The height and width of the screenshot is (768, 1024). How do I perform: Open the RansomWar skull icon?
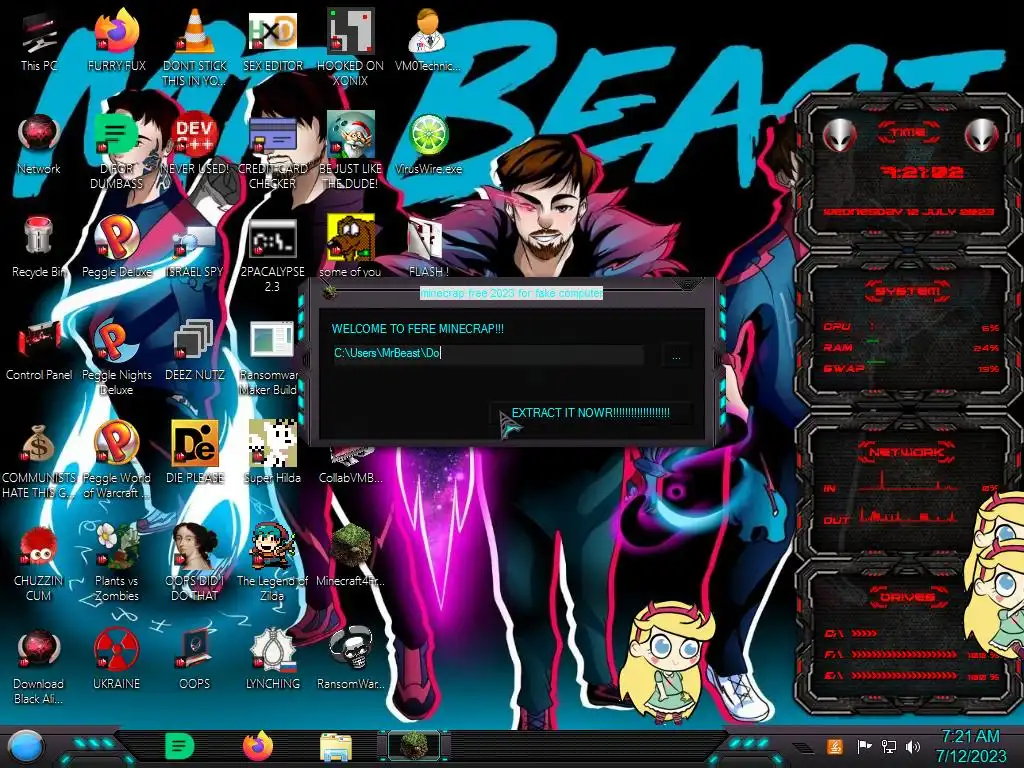(x=350, y=660)
